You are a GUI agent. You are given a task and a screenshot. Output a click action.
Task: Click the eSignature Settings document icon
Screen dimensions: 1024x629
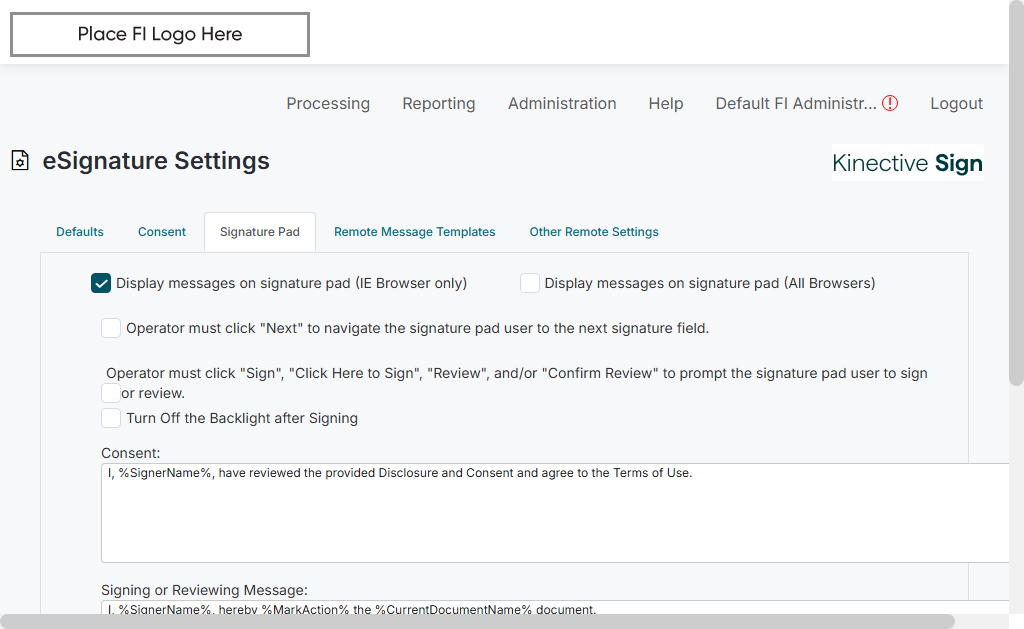pyautogui.click(x=20, y=161)
